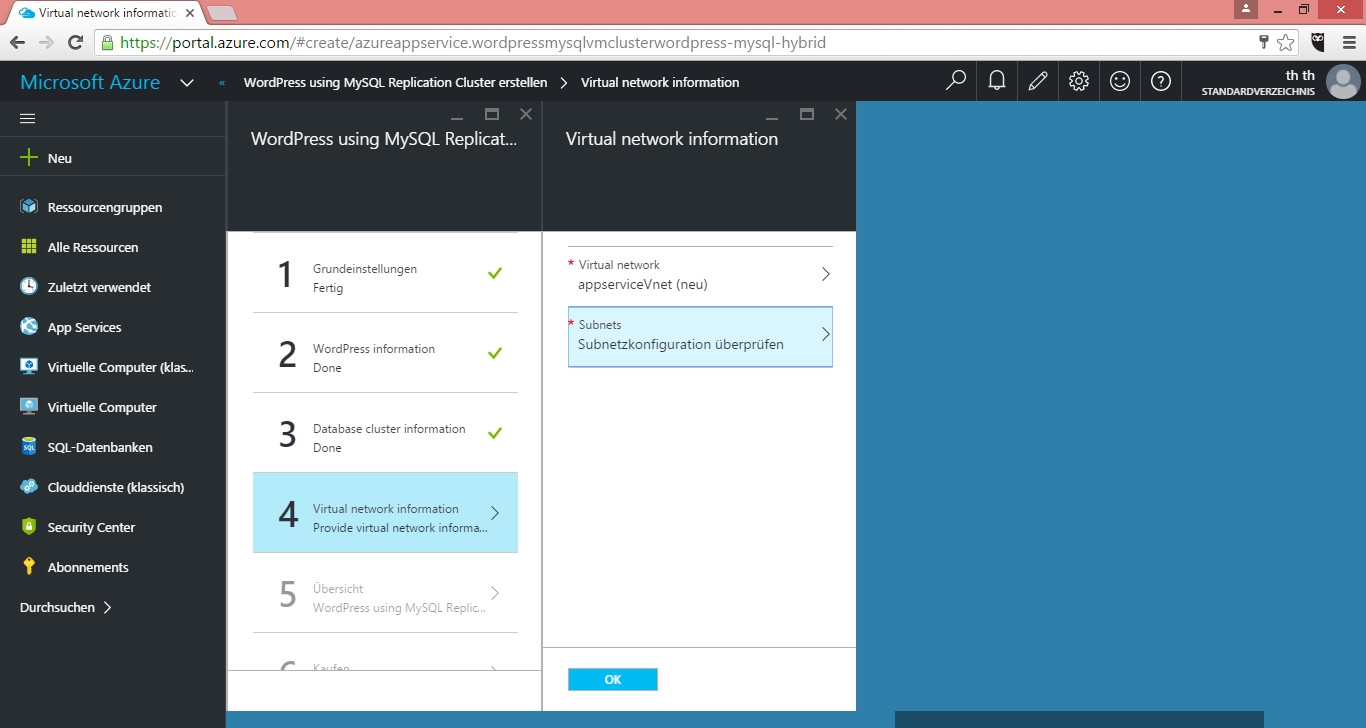Open Ressourcengruppen in the sidebar
The image size is (1366, 728).
pyautogui.click(x=104, y=207)
